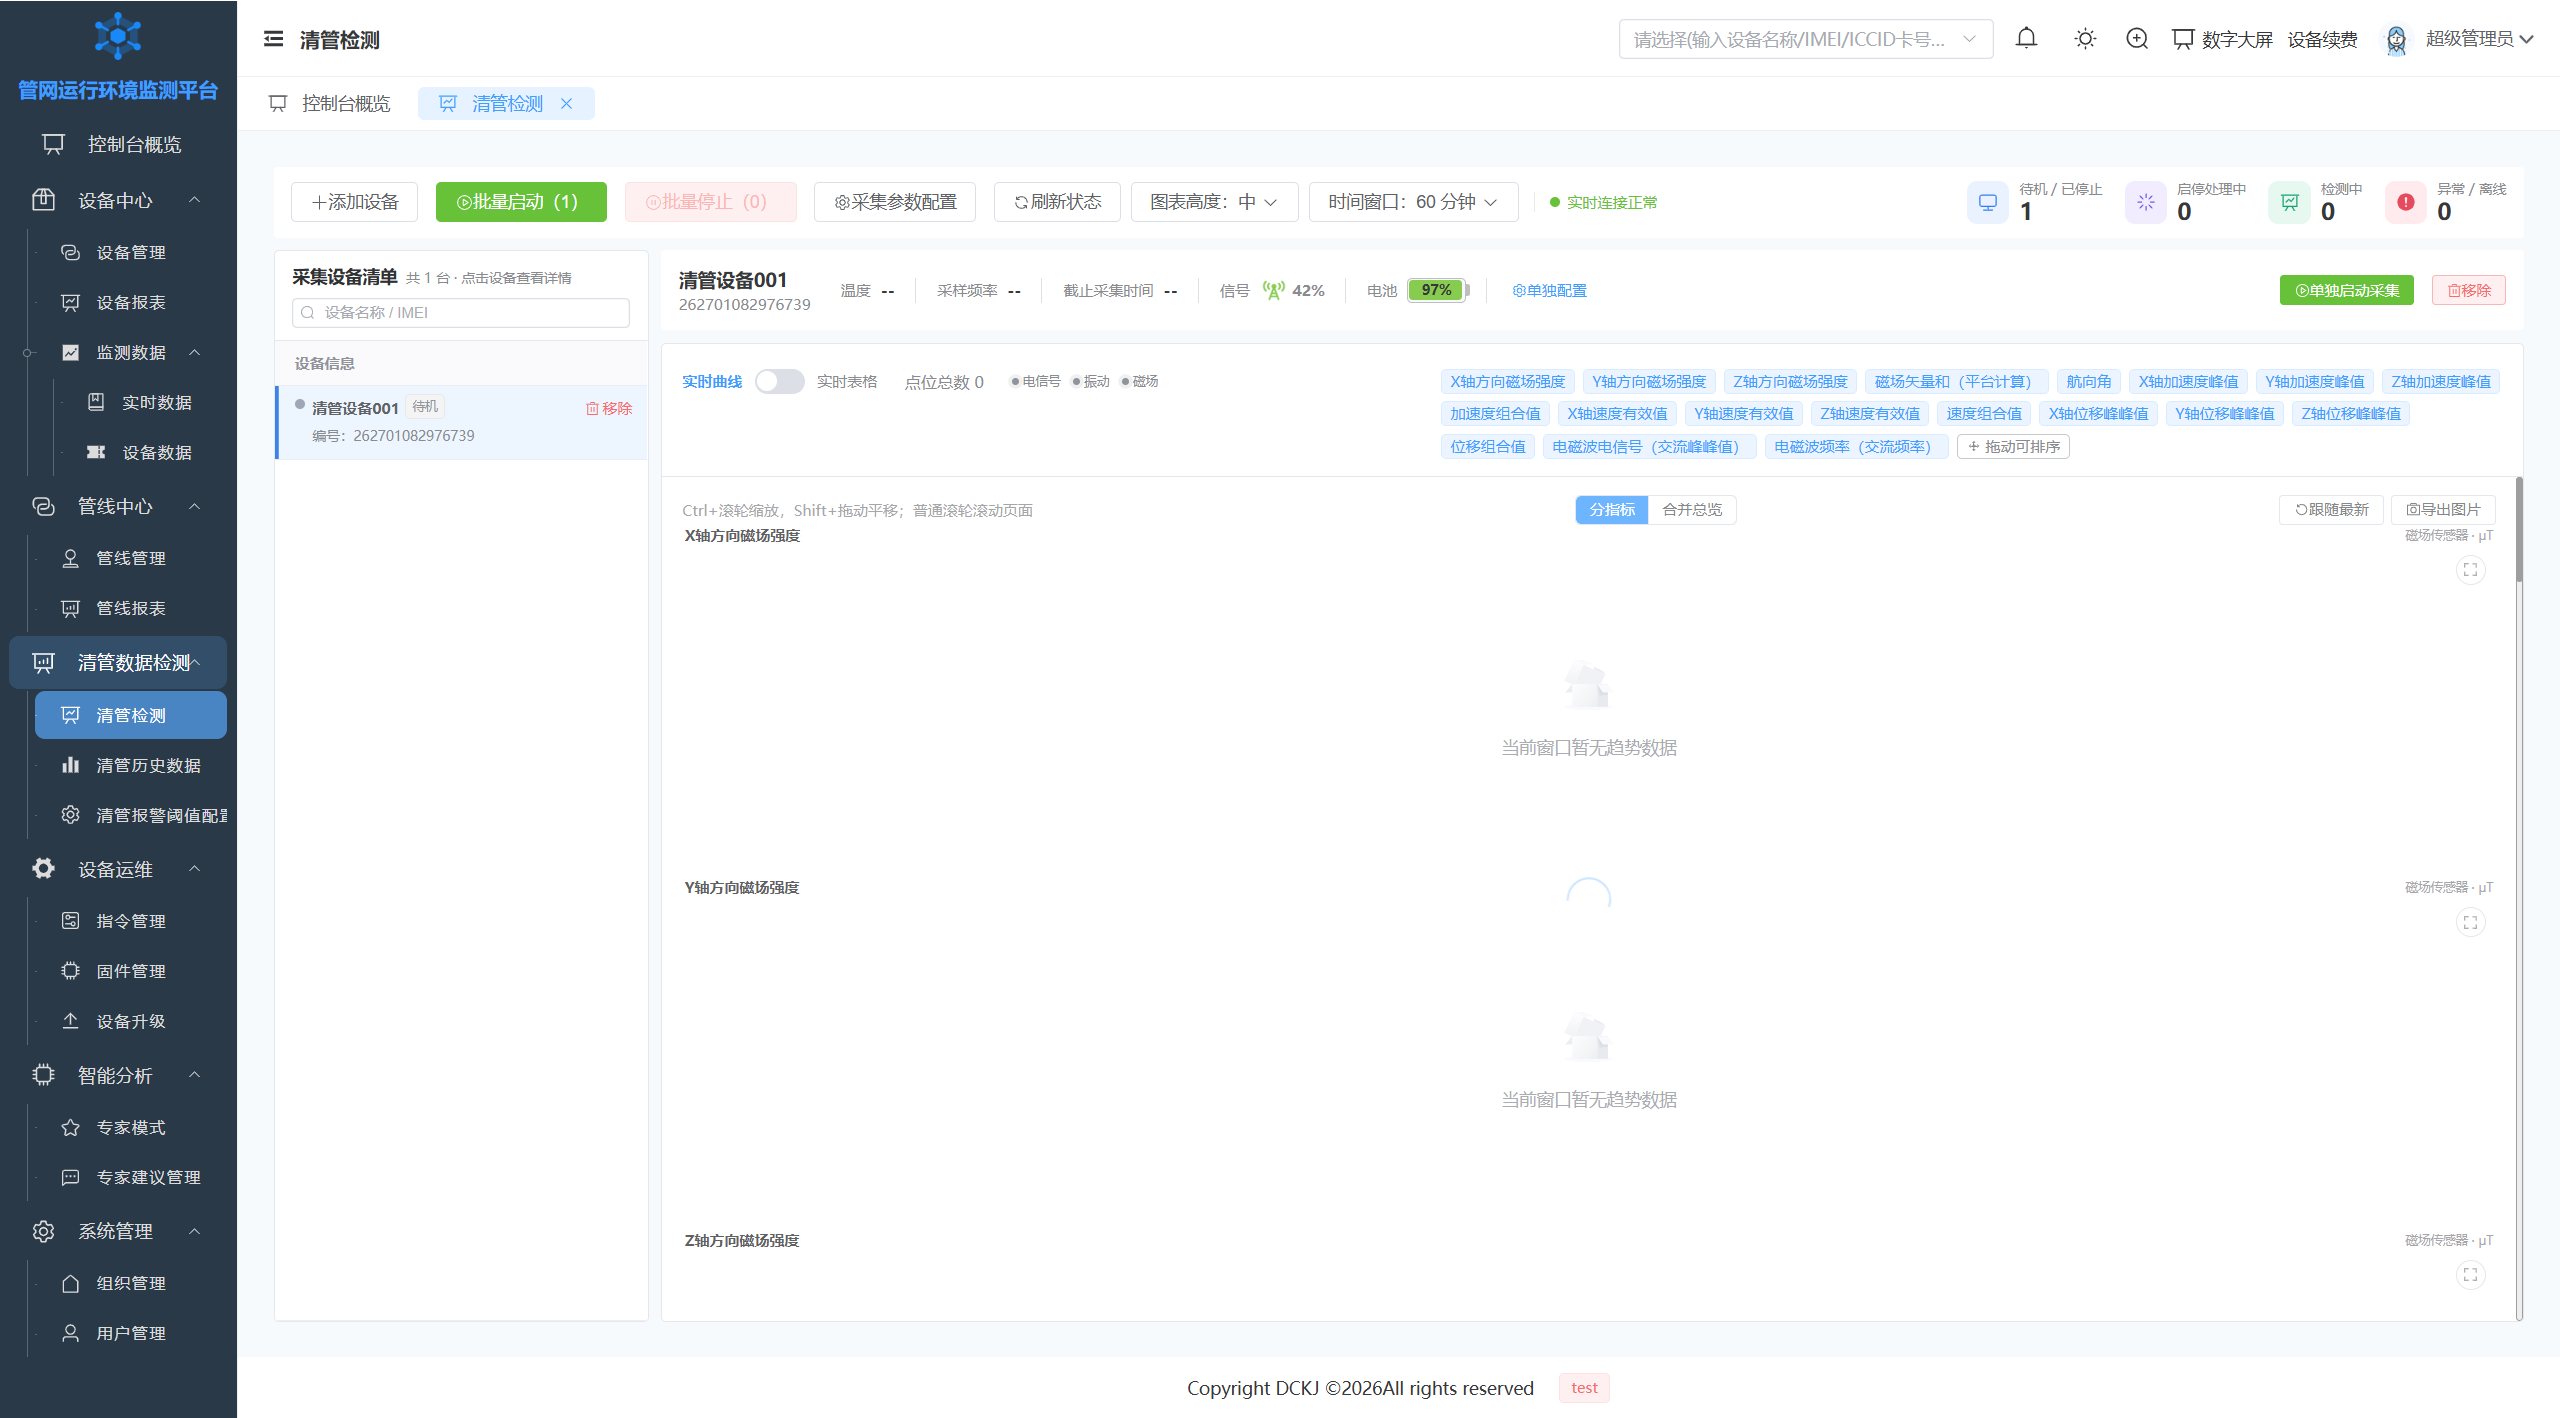Open the 图表高度 dropdown

click(x=1214, y=202)
